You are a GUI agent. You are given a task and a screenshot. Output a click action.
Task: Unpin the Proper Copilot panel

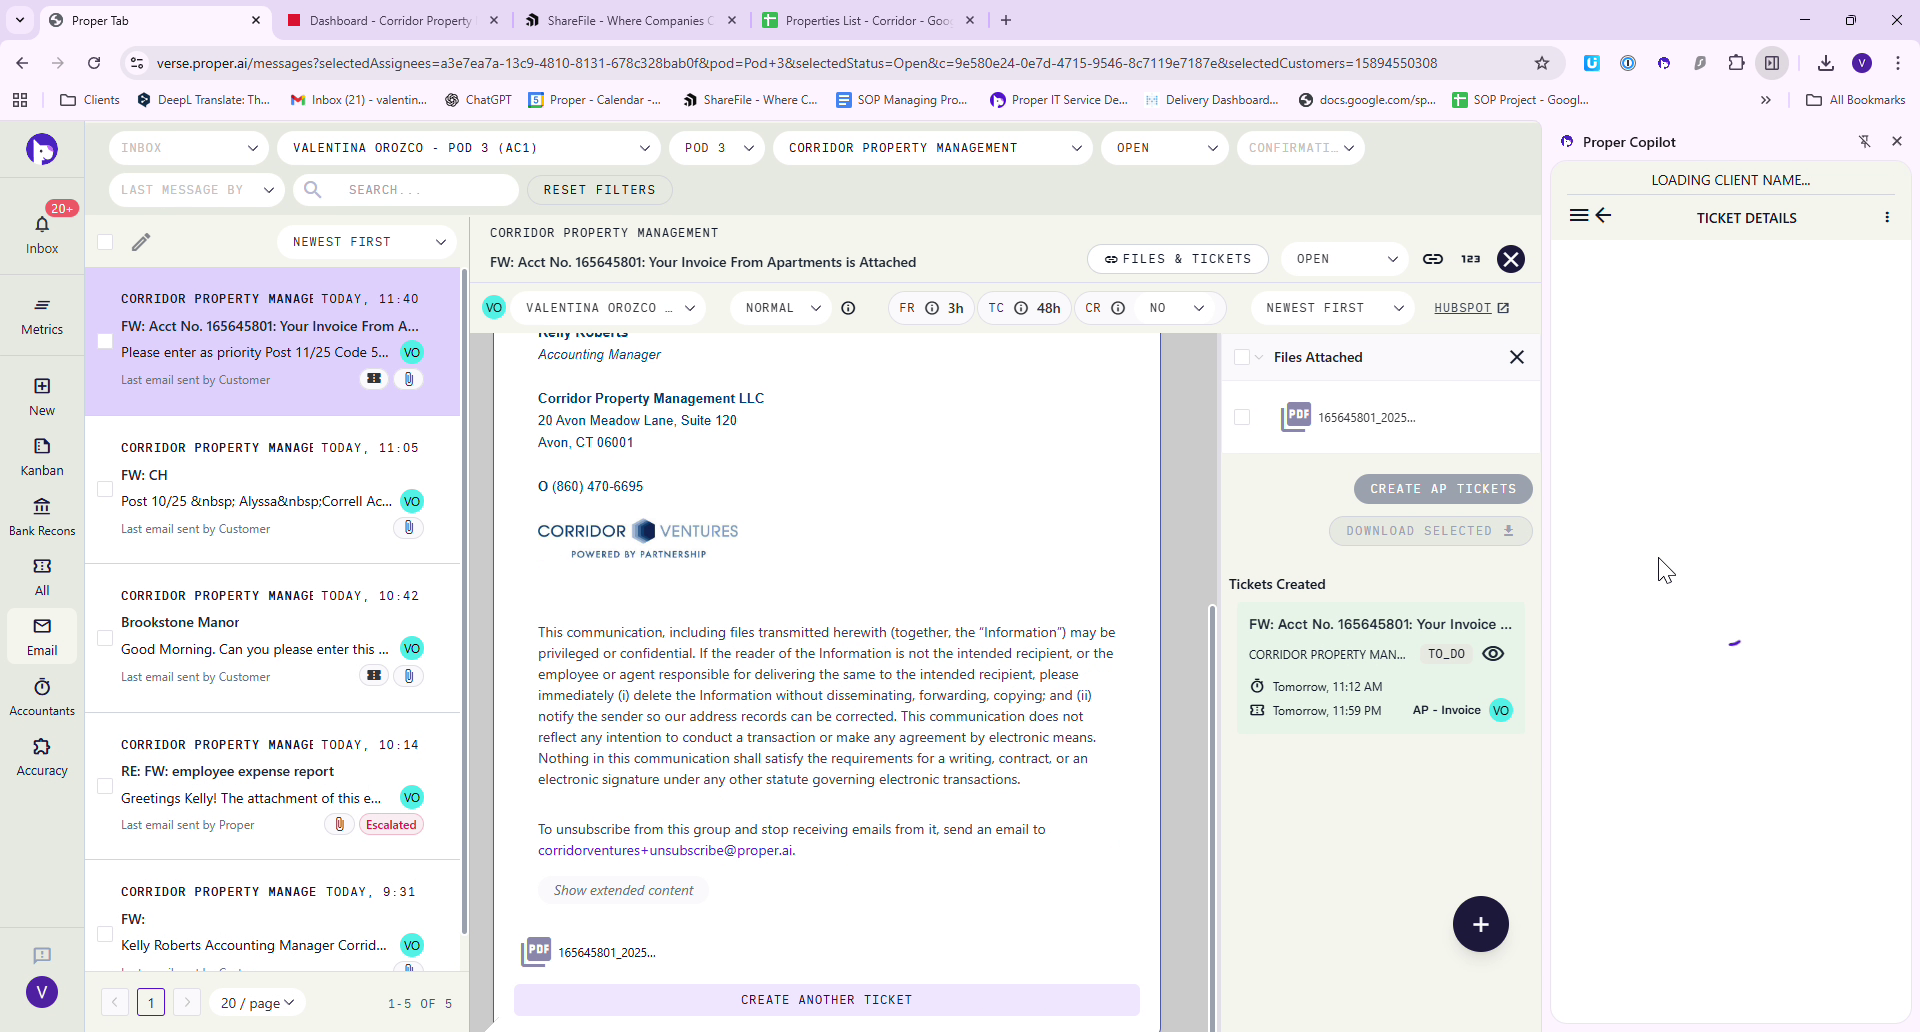coord(1865,141)
